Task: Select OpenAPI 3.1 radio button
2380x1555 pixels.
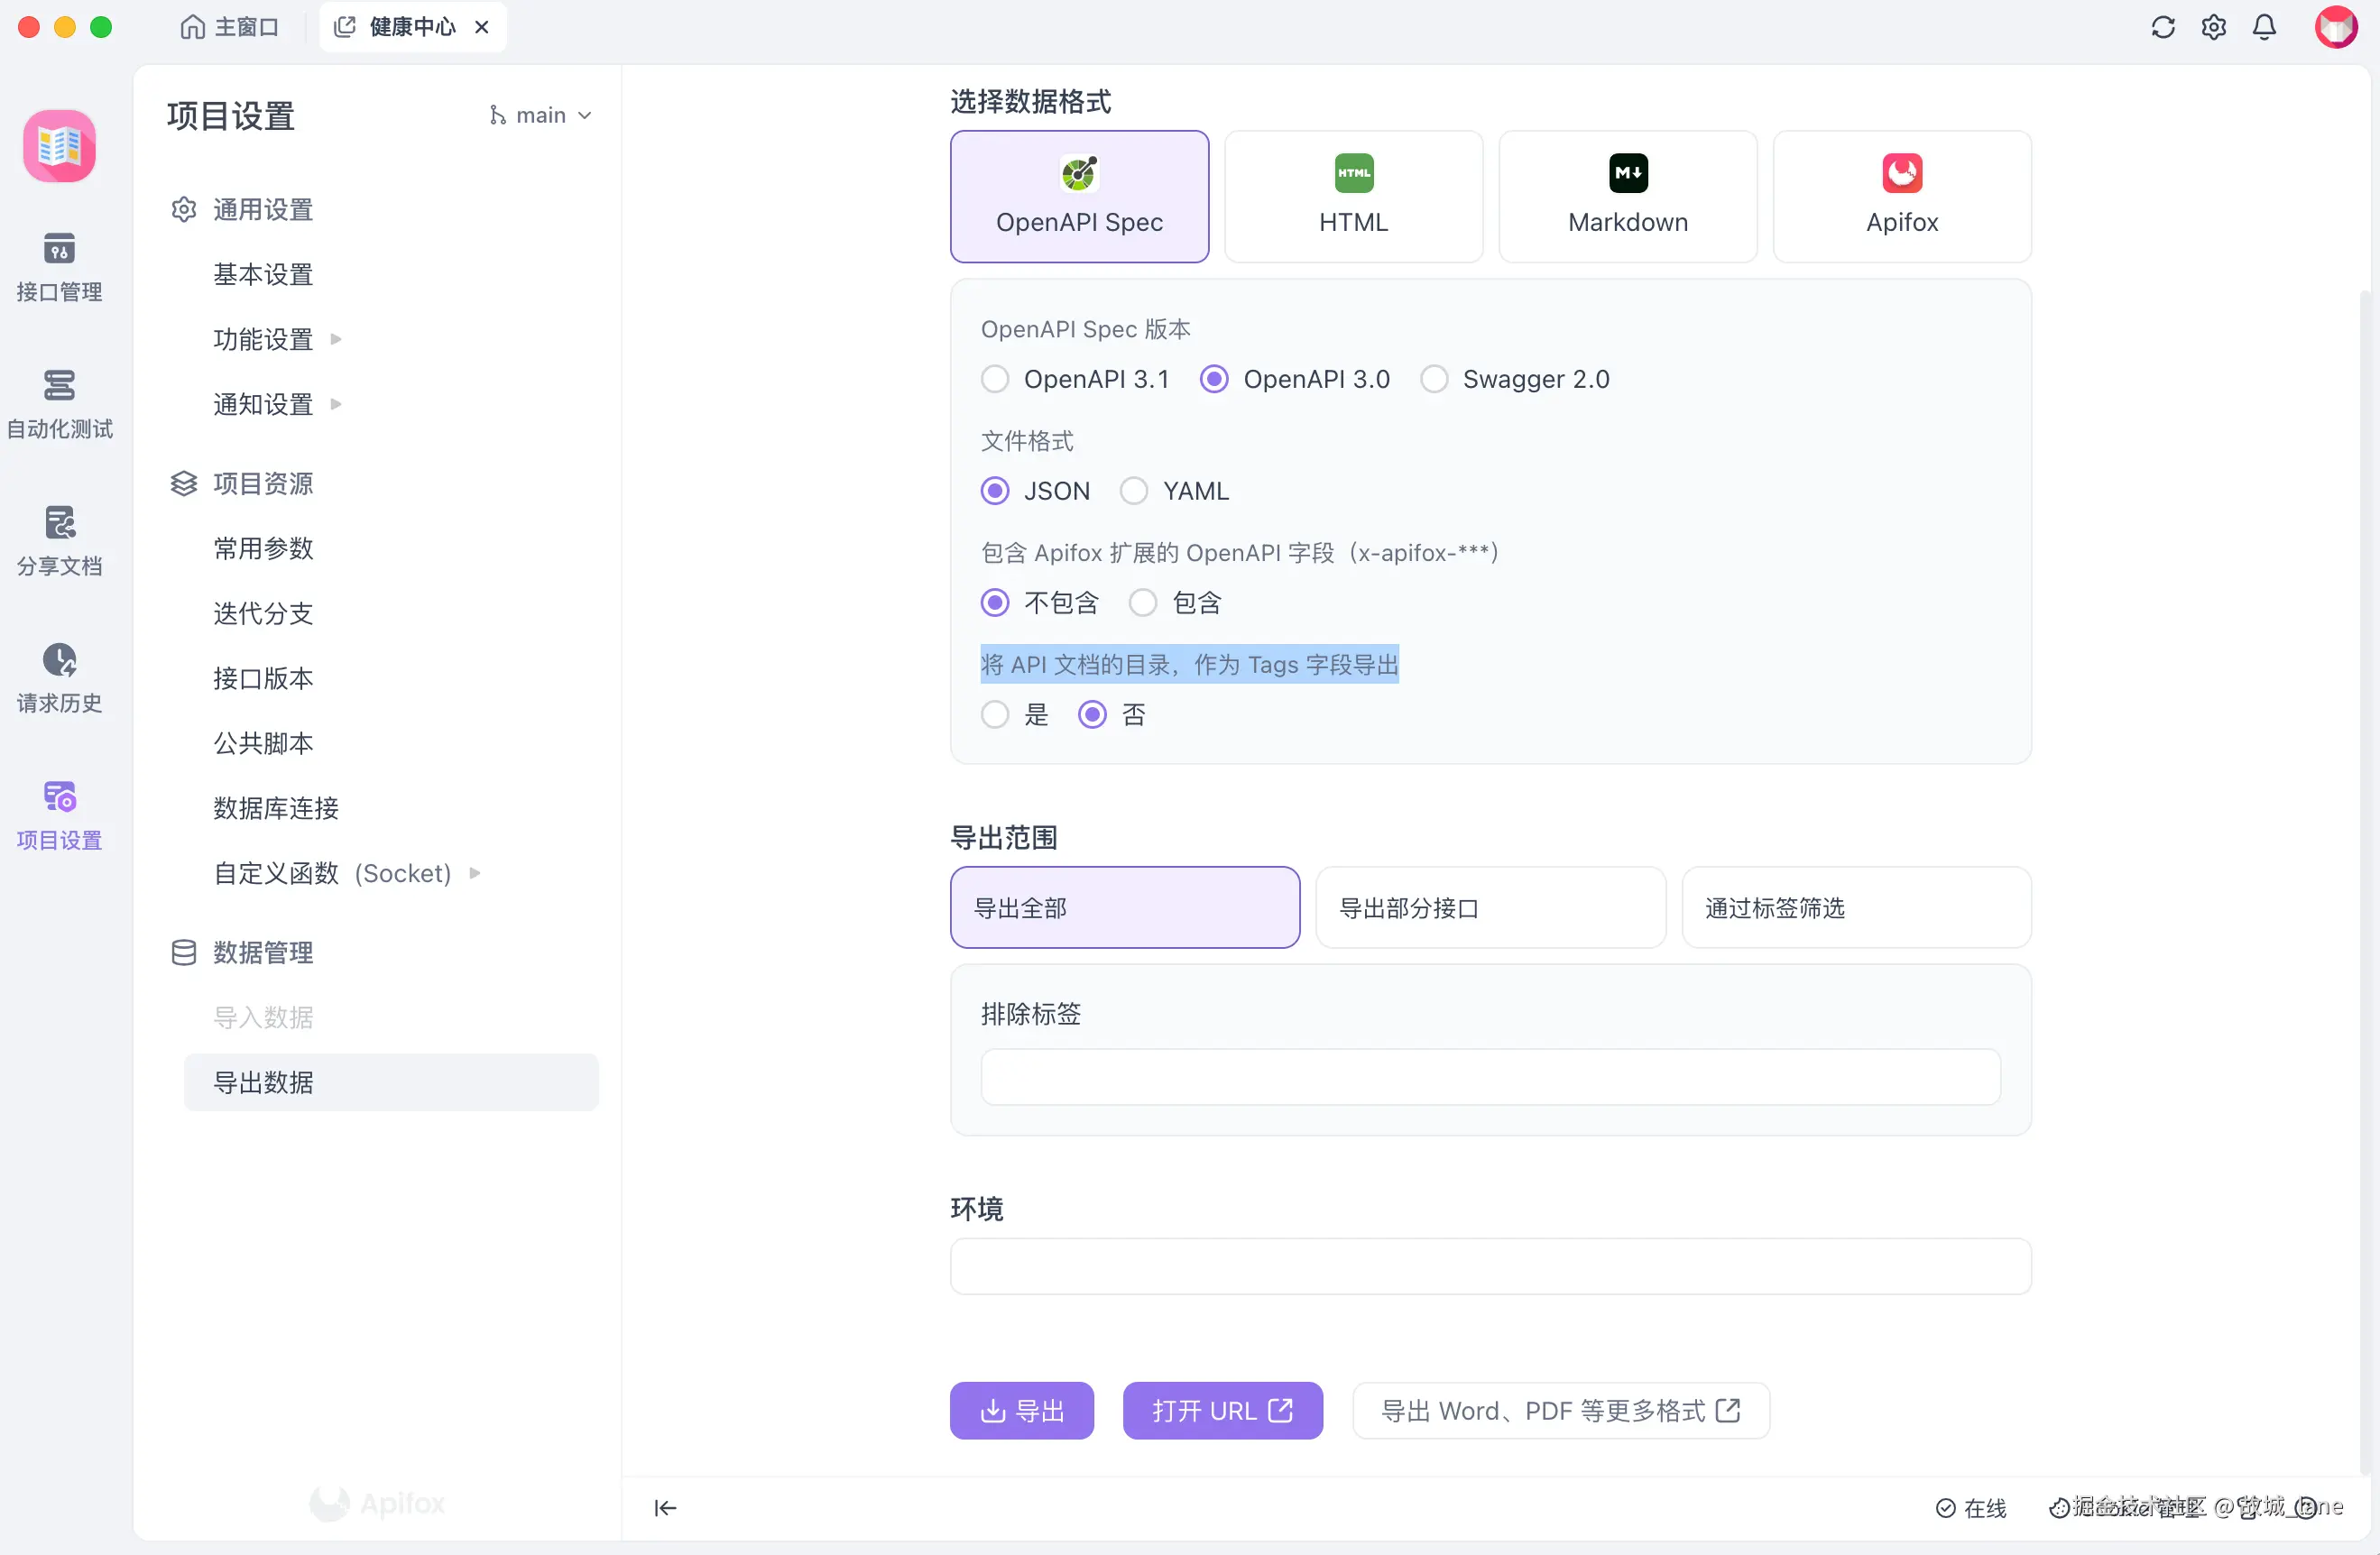Action: pos(995,379)
